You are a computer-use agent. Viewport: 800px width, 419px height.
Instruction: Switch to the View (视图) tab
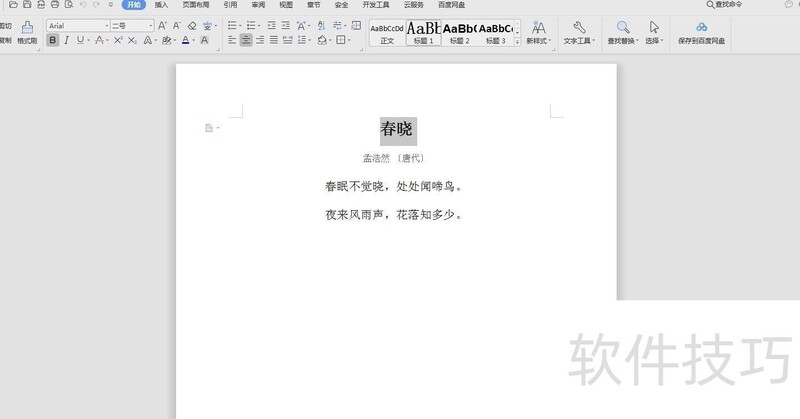286,5
